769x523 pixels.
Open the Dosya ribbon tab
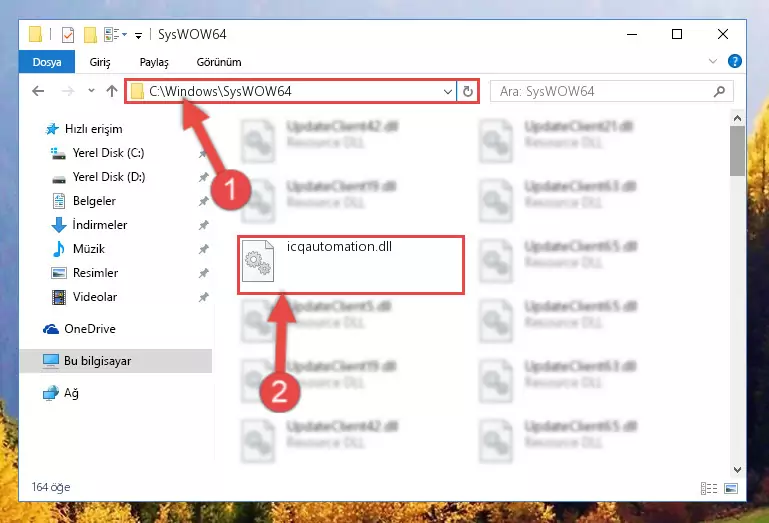pos(47,62)
